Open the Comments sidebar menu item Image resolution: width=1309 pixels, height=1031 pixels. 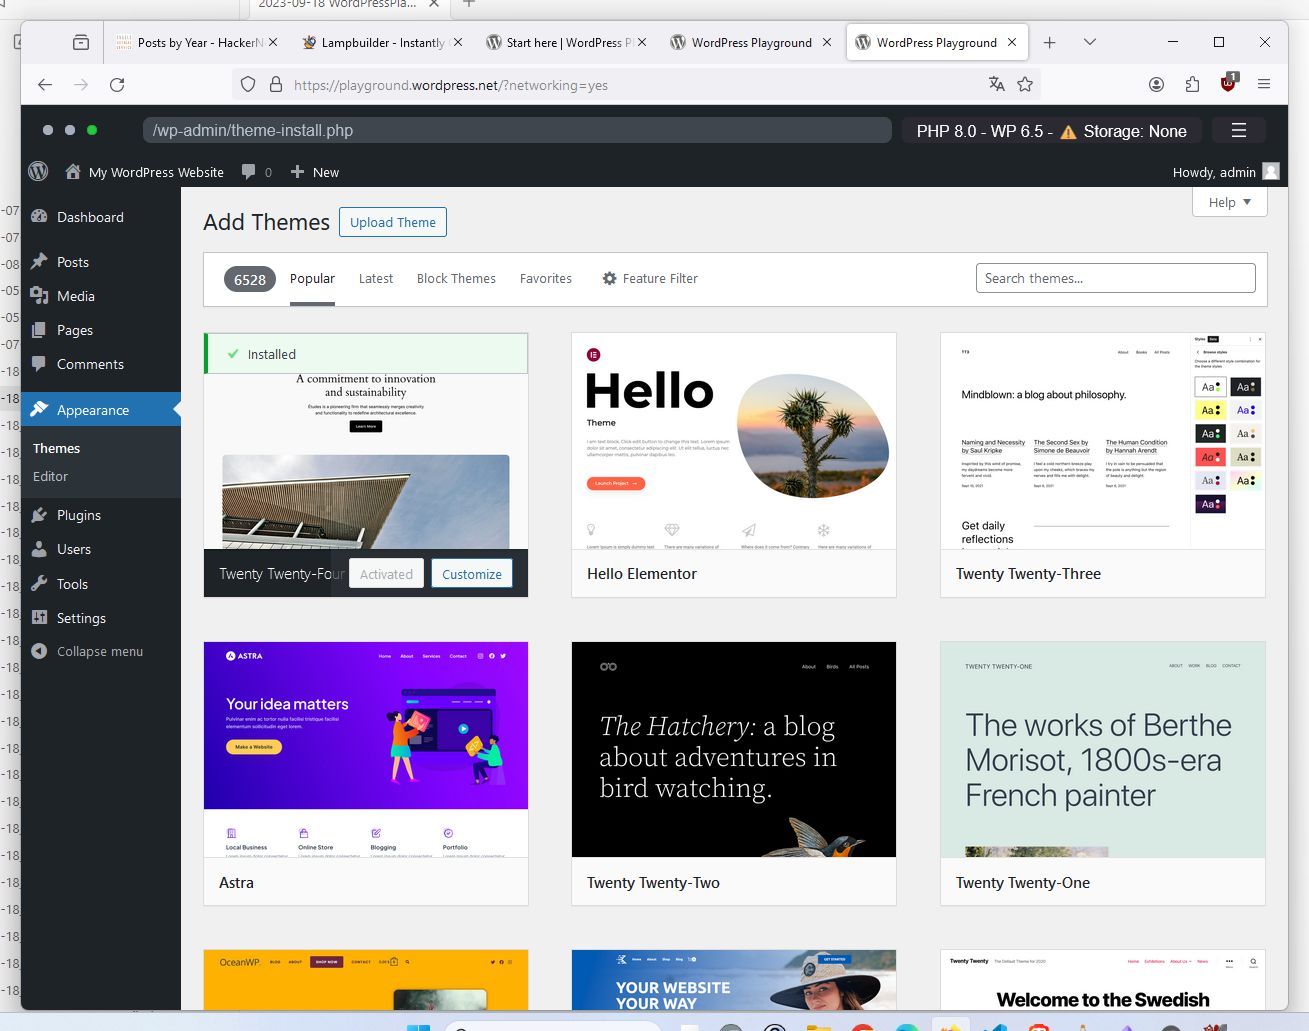coord(100,364)
